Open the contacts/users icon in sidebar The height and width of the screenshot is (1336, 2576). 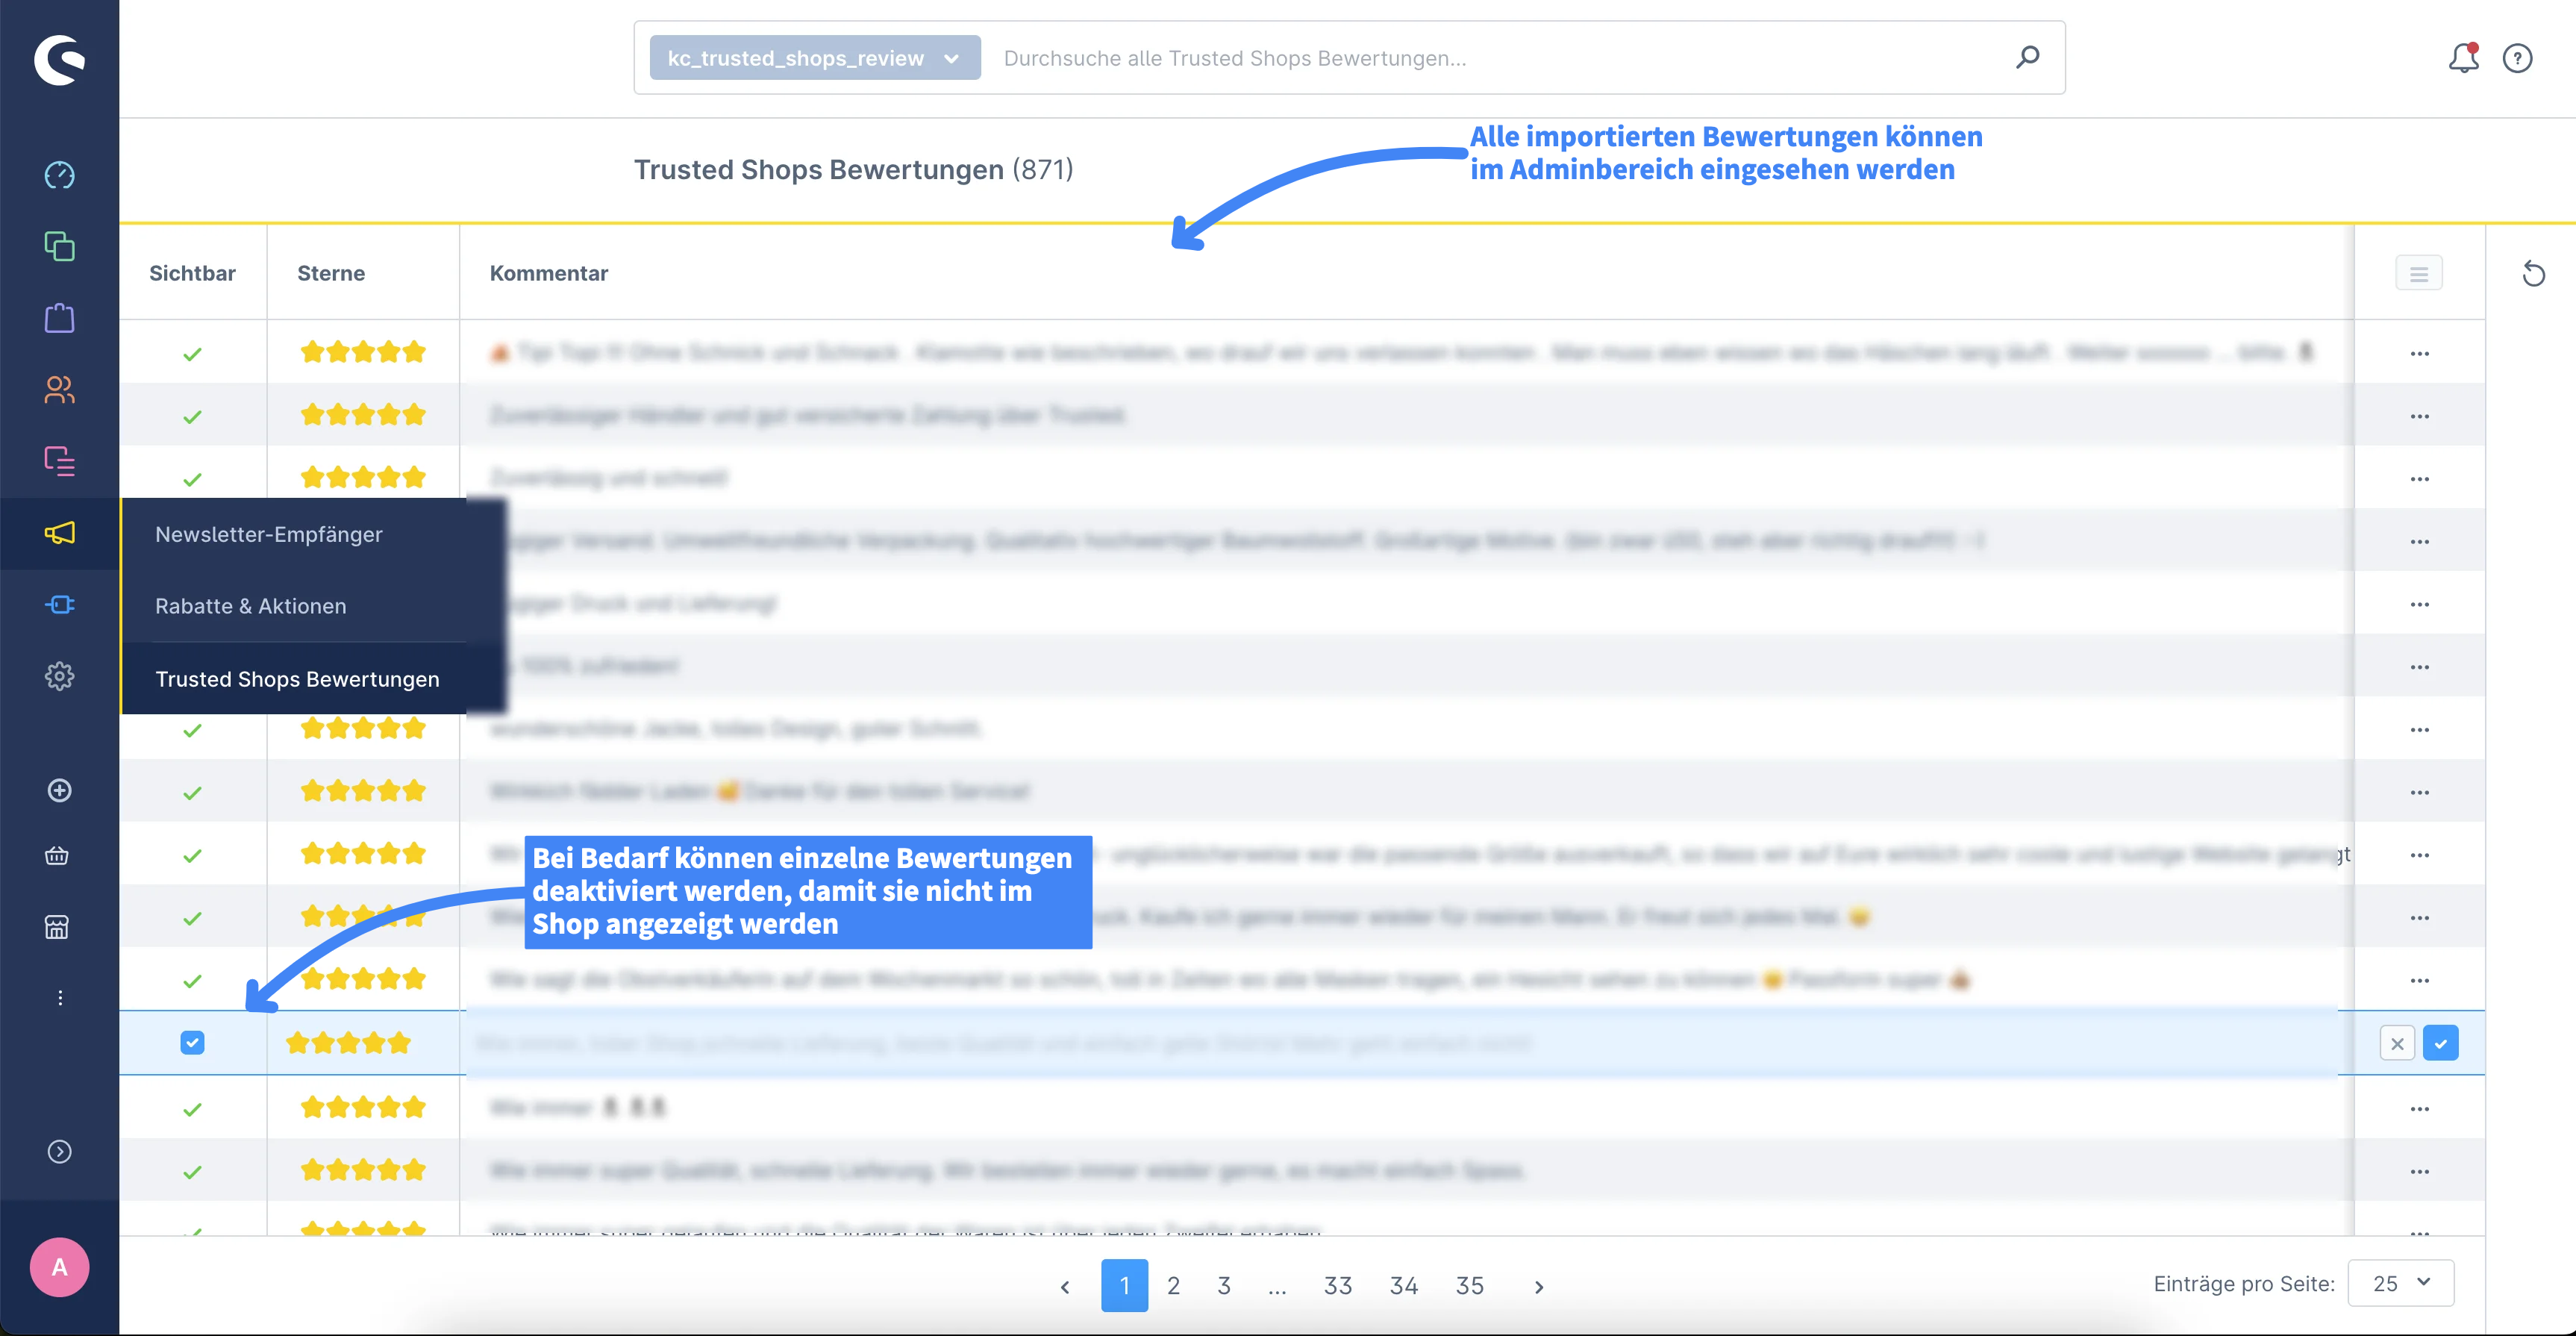pos(60,389)
